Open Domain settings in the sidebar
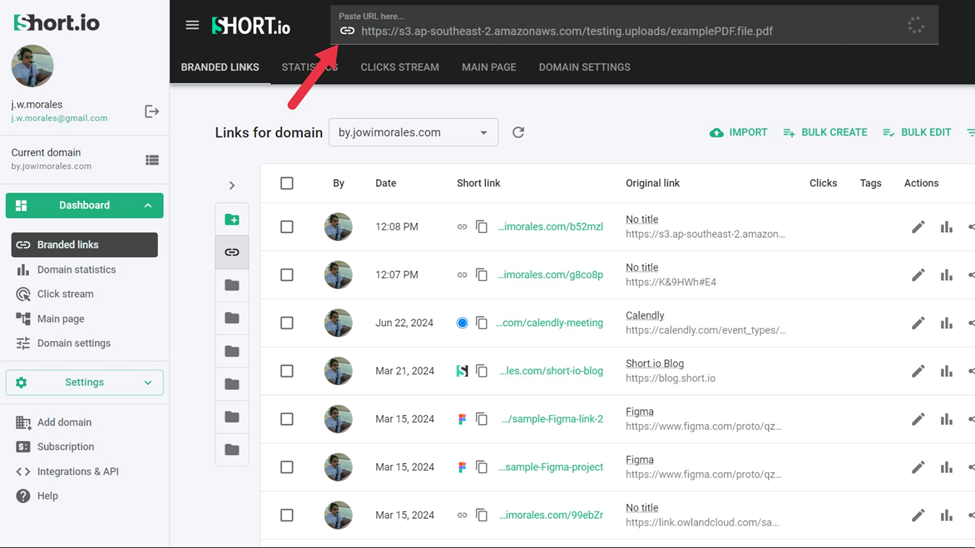 pyautogui.click(x=63, y=343)
